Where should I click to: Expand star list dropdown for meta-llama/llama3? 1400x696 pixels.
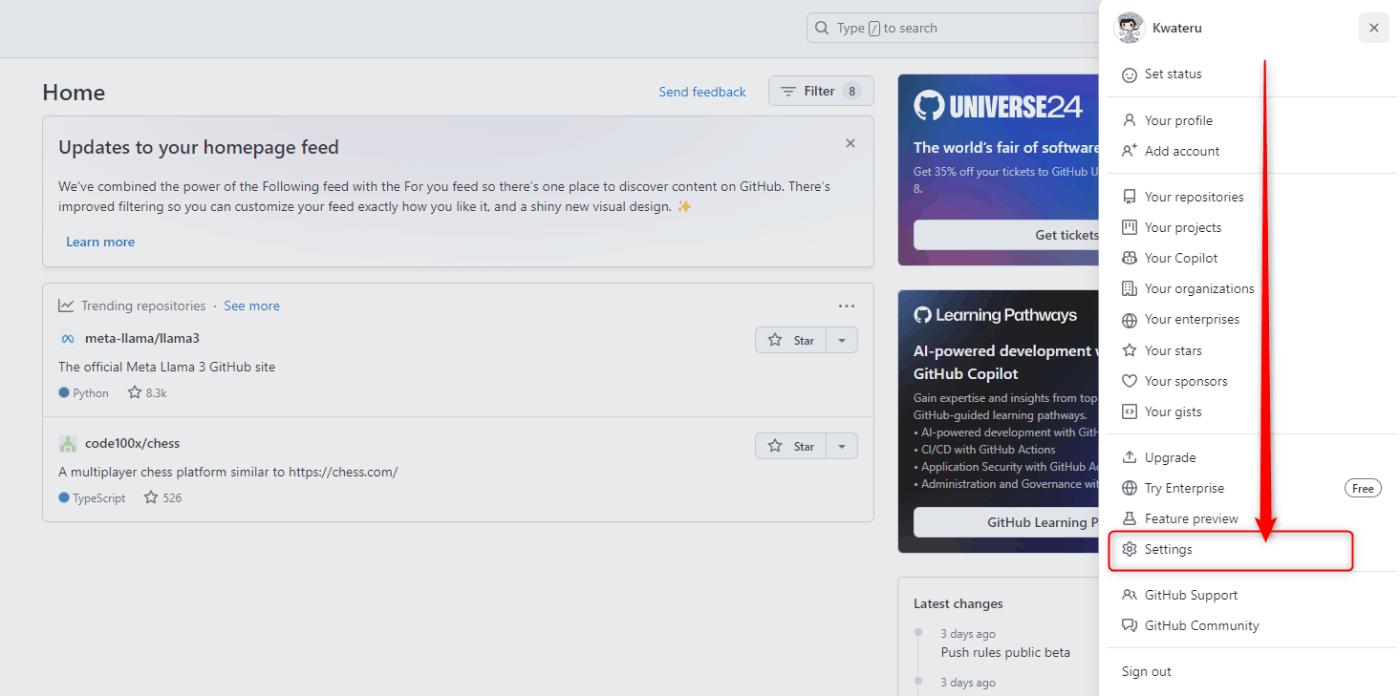842,340
